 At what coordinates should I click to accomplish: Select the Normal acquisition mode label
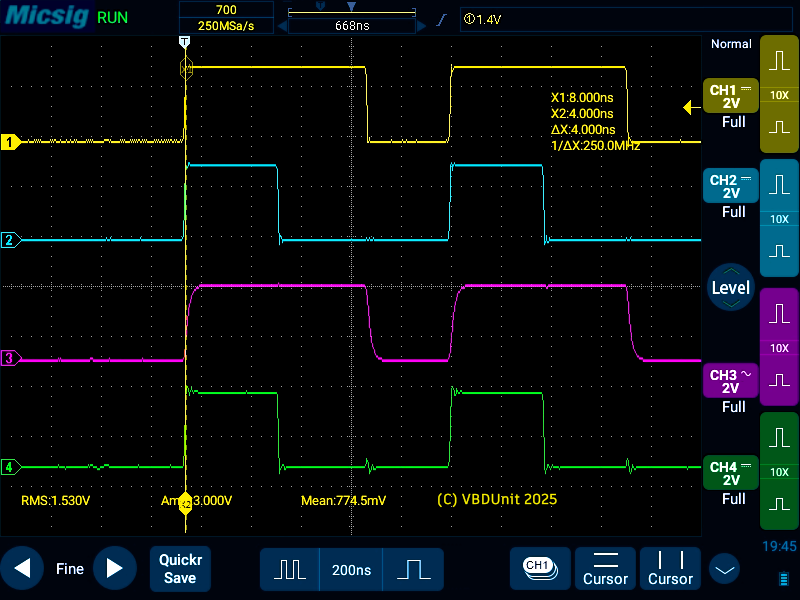tap(730, 44)
